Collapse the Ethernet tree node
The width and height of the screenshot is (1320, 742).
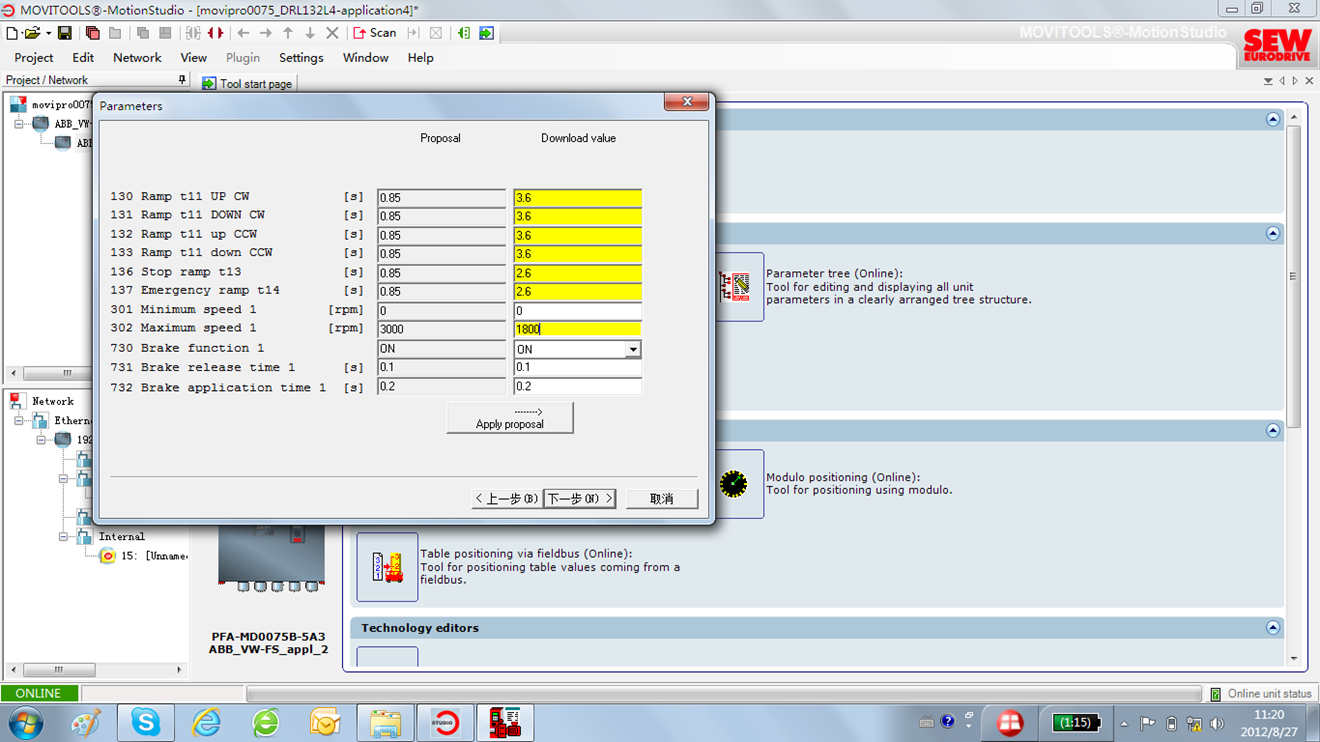click(19, 421)
